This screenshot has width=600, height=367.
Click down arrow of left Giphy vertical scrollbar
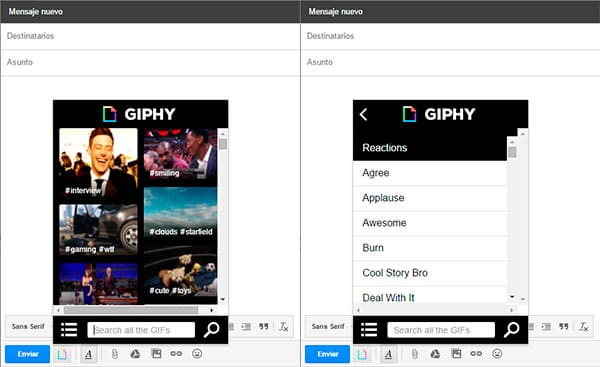pos(223,299)
